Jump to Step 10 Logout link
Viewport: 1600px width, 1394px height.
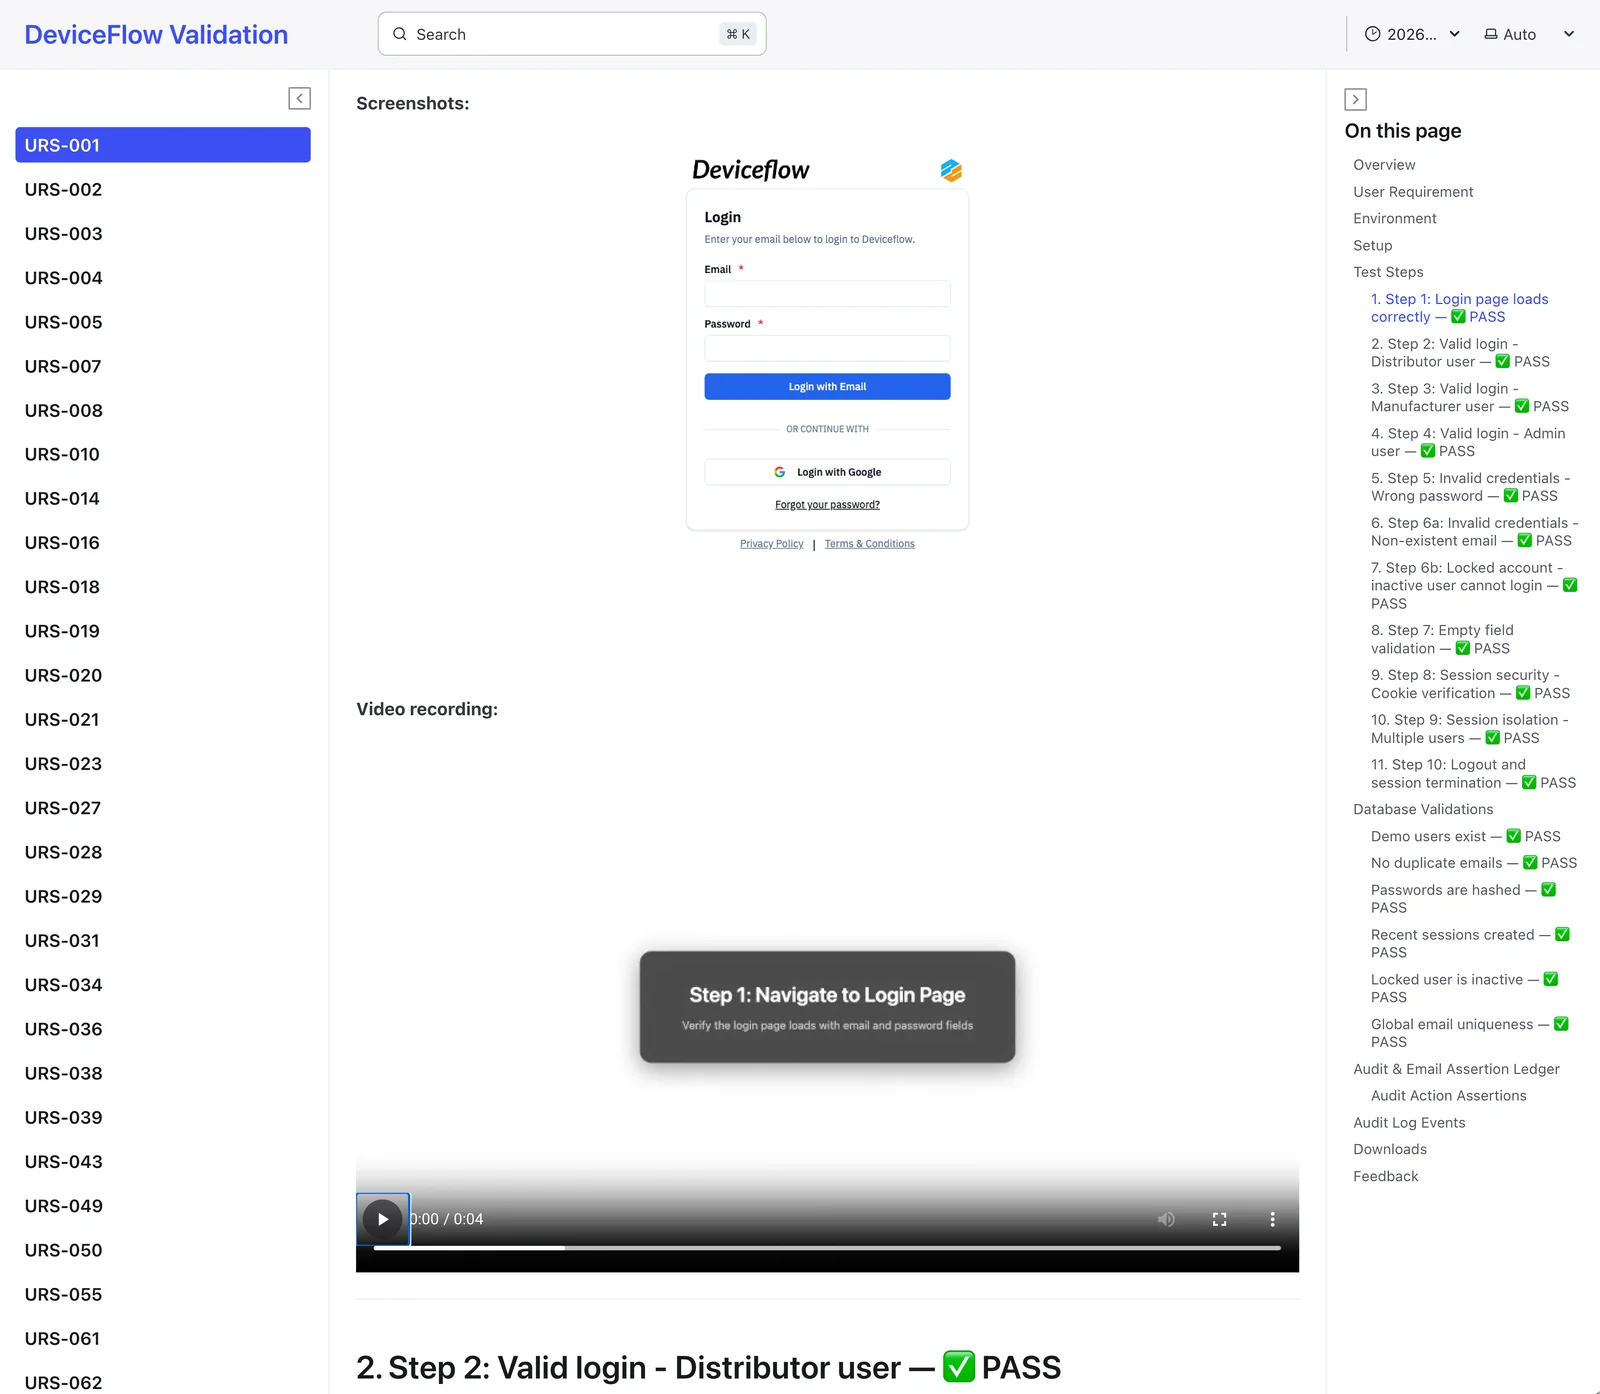point(1473,773)
